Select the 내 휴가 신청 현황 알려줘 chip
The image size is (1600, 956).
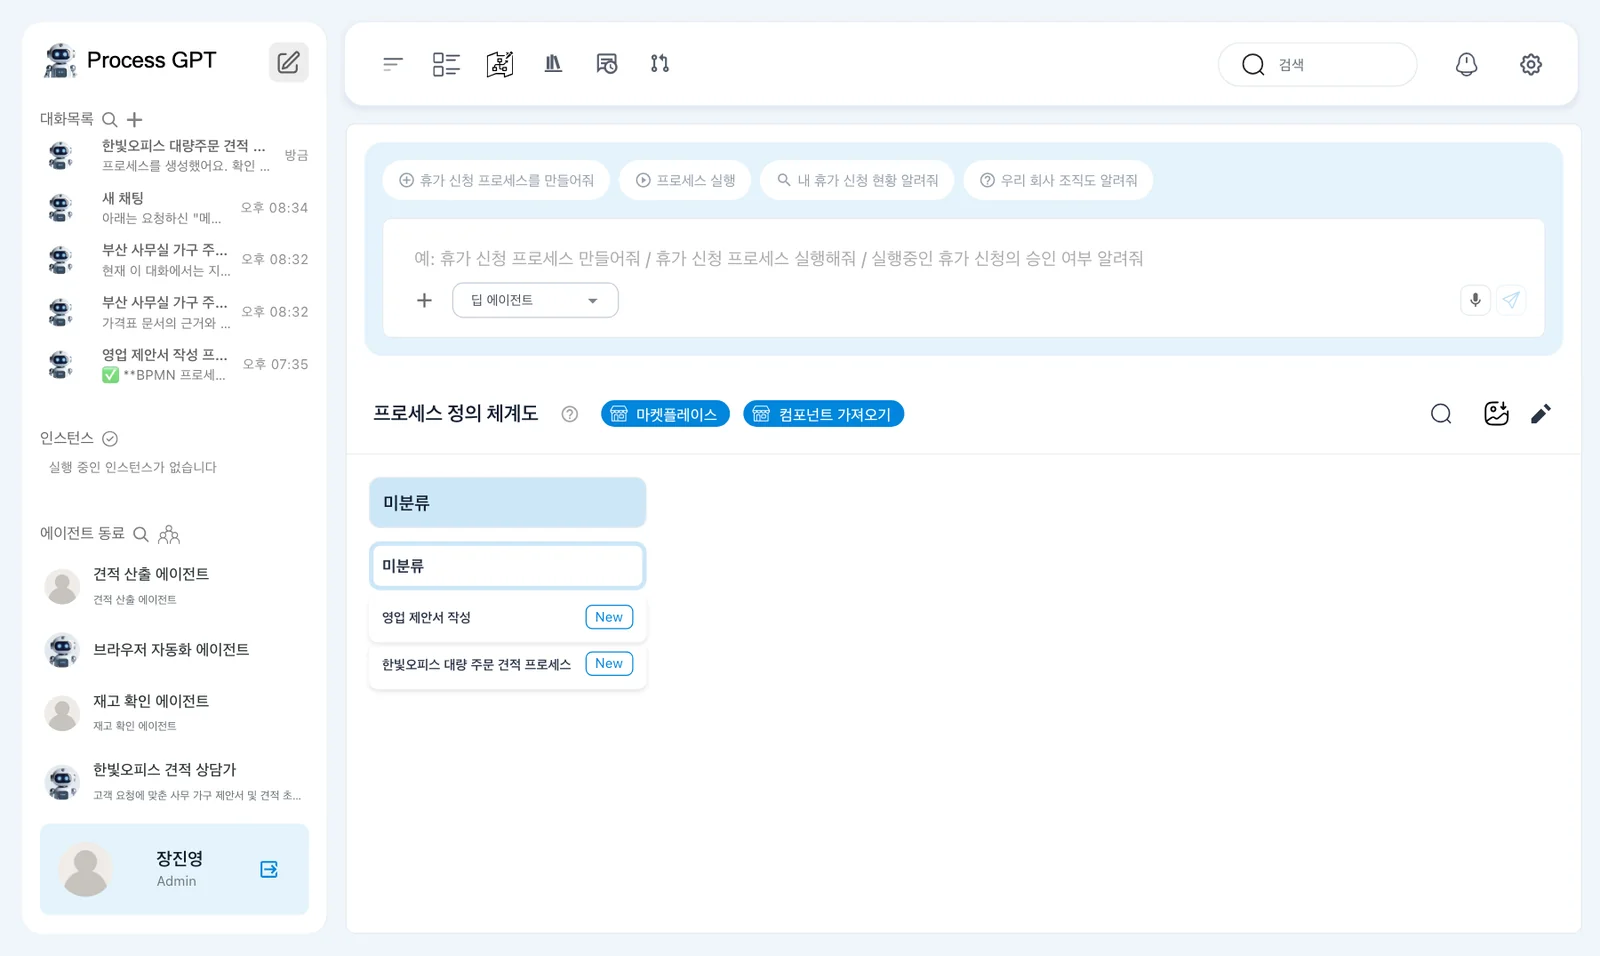(x=857, y=181)
